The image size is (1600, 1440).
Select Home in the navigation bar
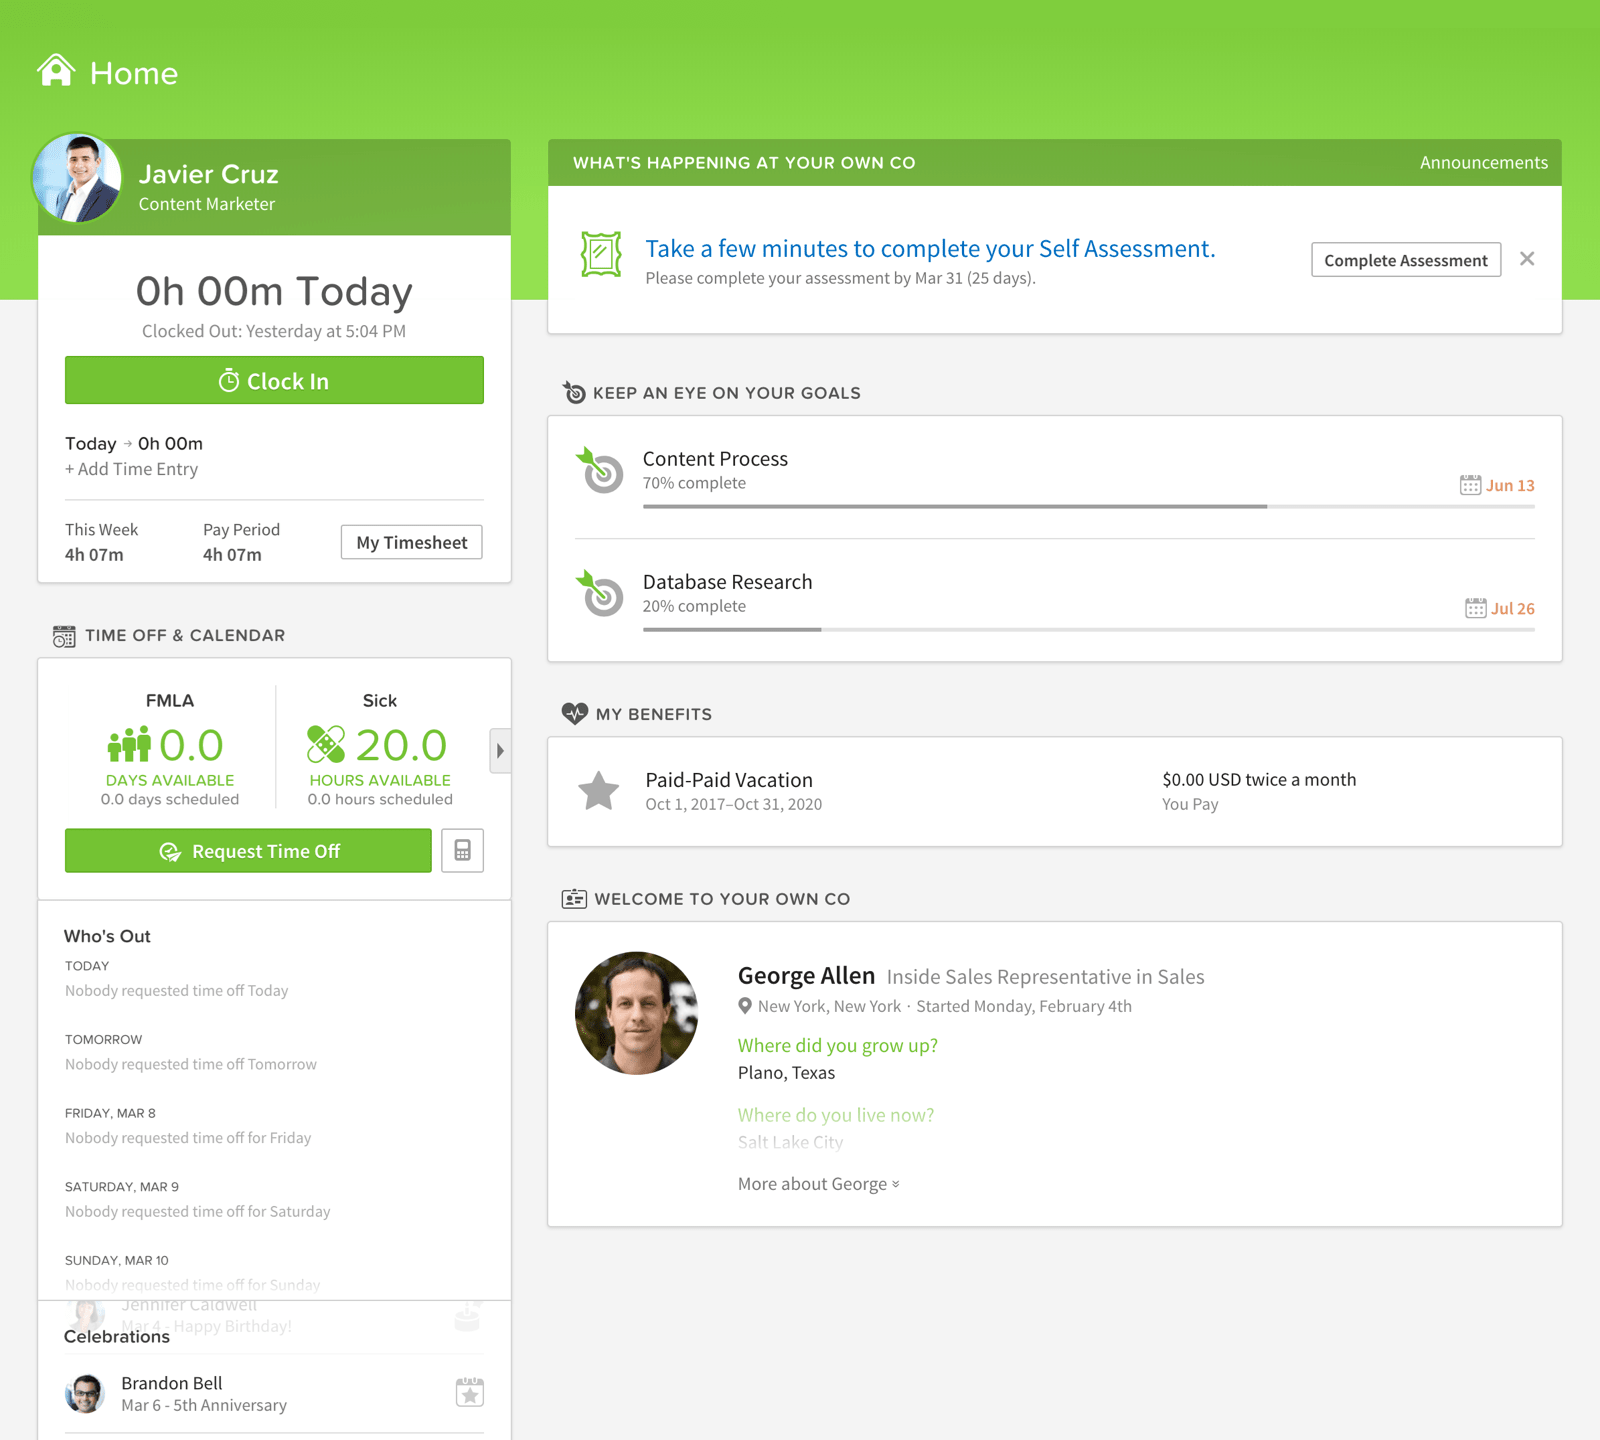click(105, 72)
